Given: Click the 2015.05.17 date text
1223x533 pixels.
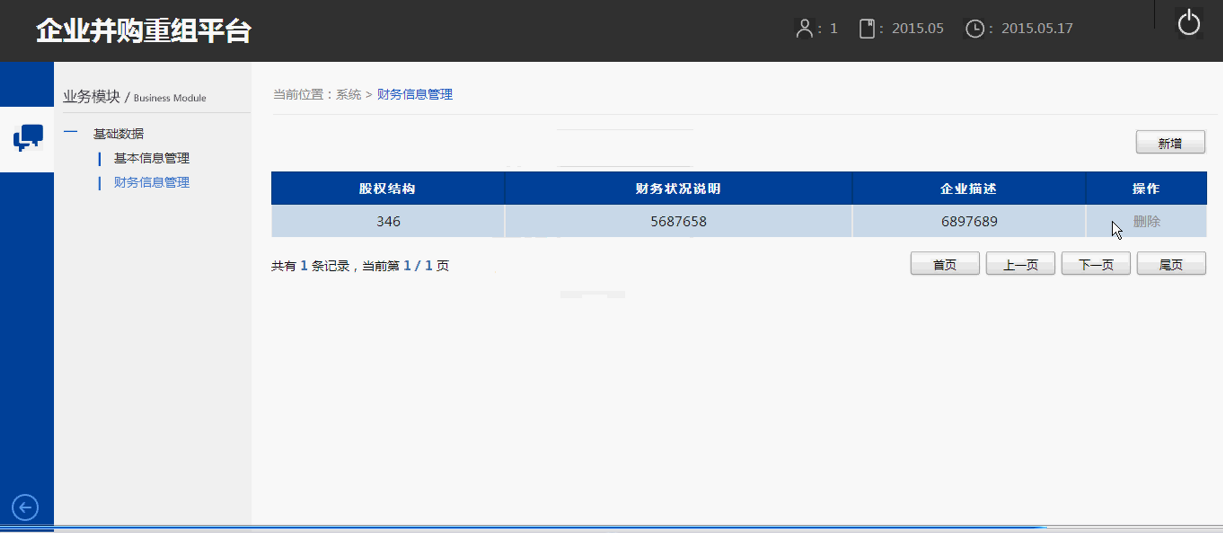Looking at the screenshot, I should [x=1037, y=28].
